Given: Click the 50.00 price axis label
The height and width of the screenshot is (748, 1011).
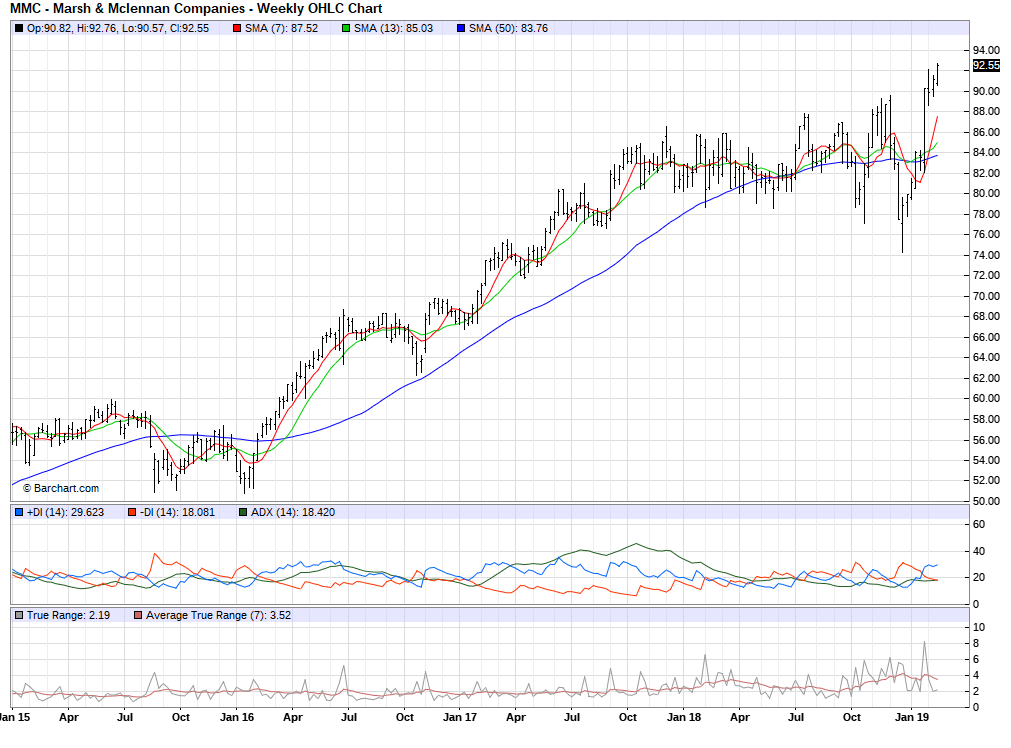Looking at the screenshot, I should click(x=986, y=501).
